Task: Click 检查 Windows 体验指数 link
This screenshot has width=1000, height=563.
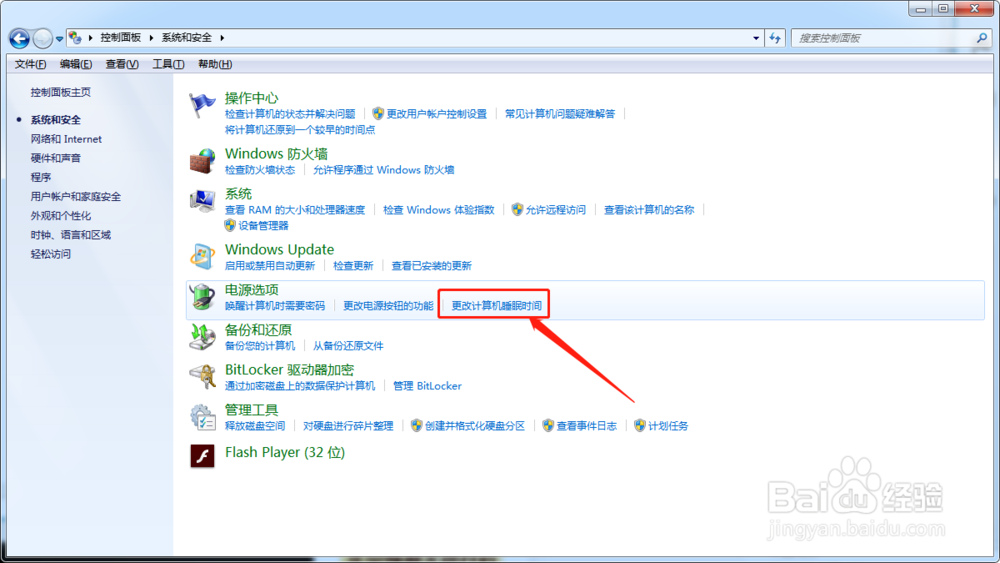Action: tap(438, 210)
